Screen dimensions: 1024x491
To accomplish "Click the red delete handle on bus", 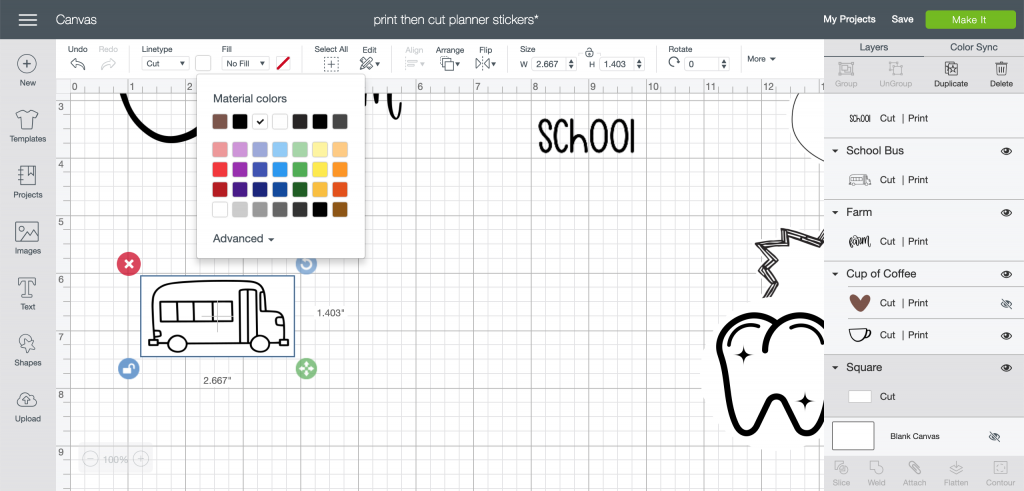I will pyautogui.click(x=129, y=264).
